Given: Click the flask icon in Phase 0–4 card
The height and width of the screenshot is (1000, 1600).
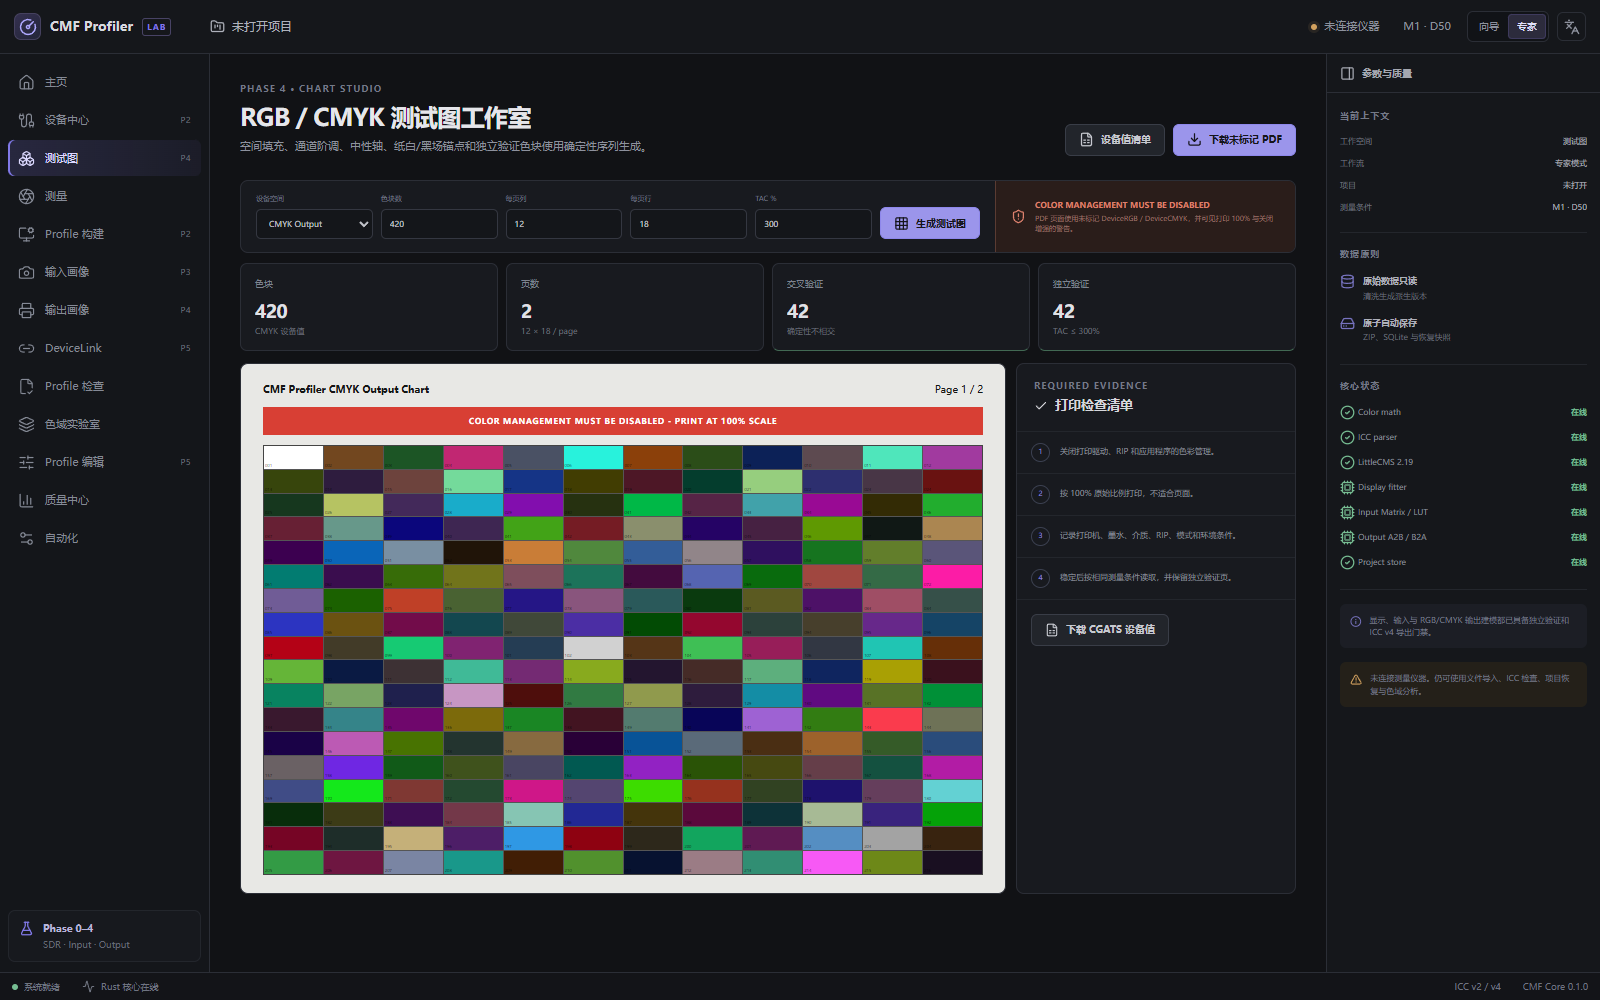Looking at the screenshot, I should [27, 929].
